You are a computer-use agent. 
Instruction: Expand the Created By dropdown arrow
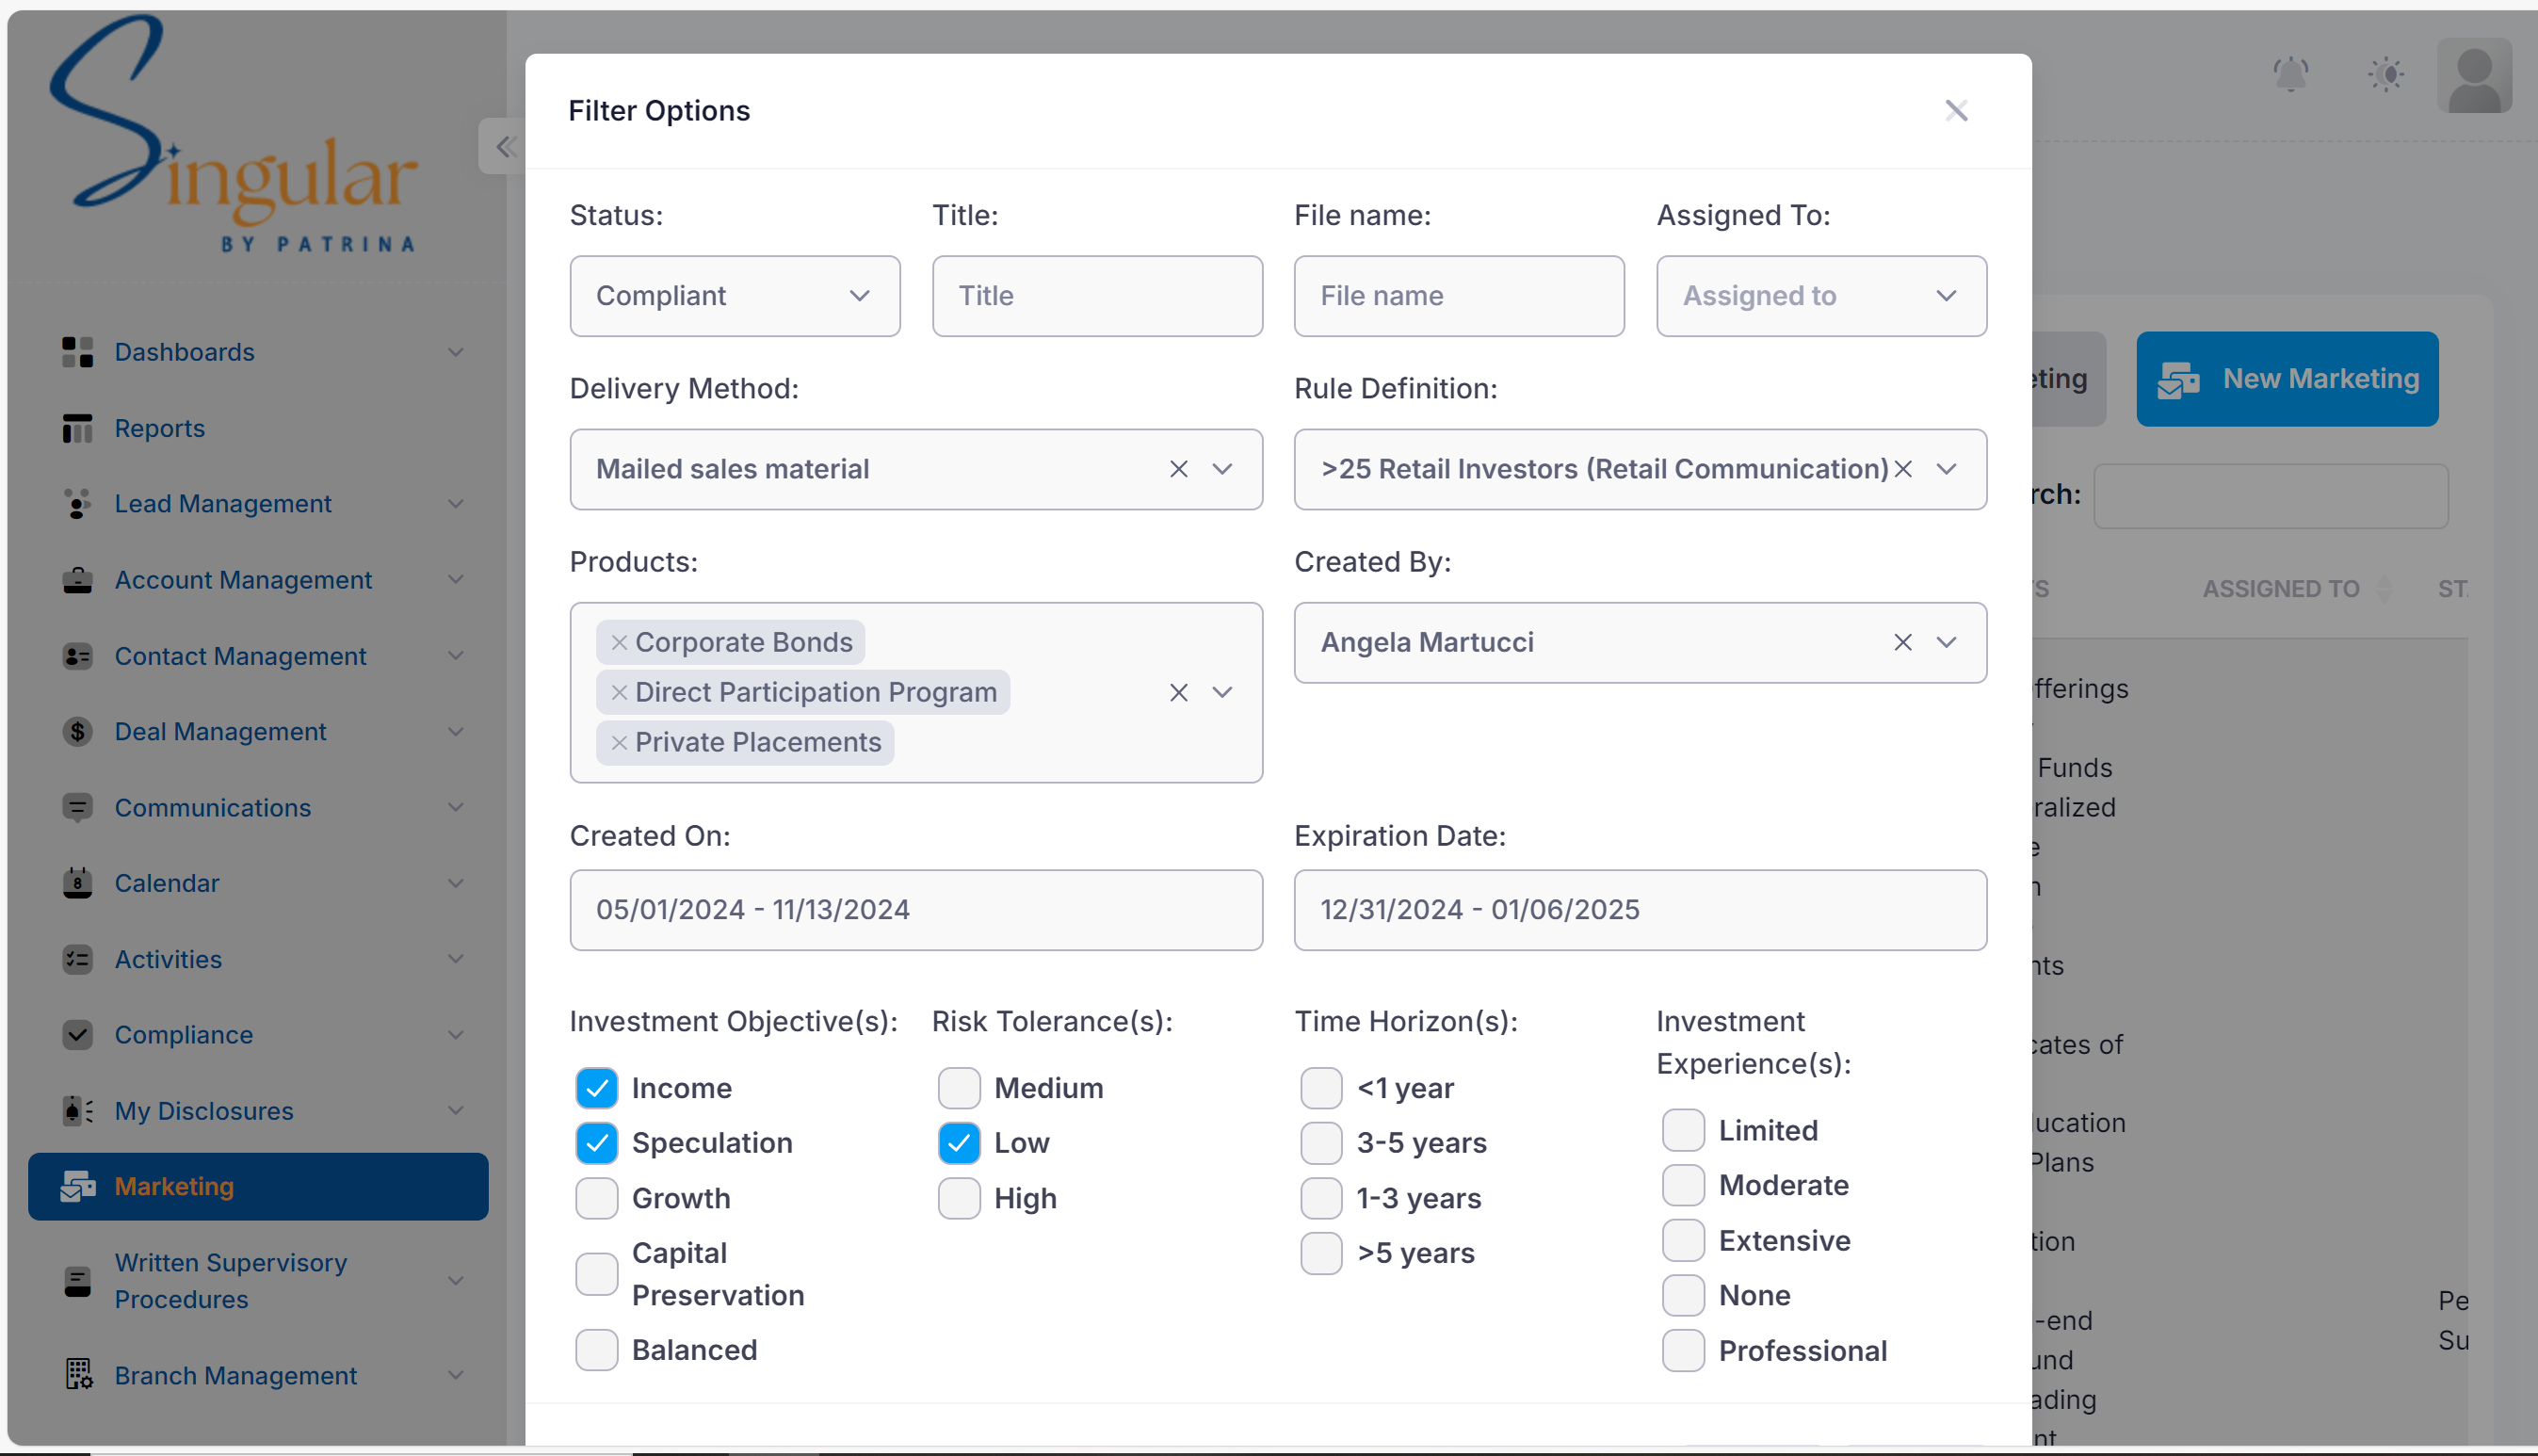click(x=1946, y=642)
